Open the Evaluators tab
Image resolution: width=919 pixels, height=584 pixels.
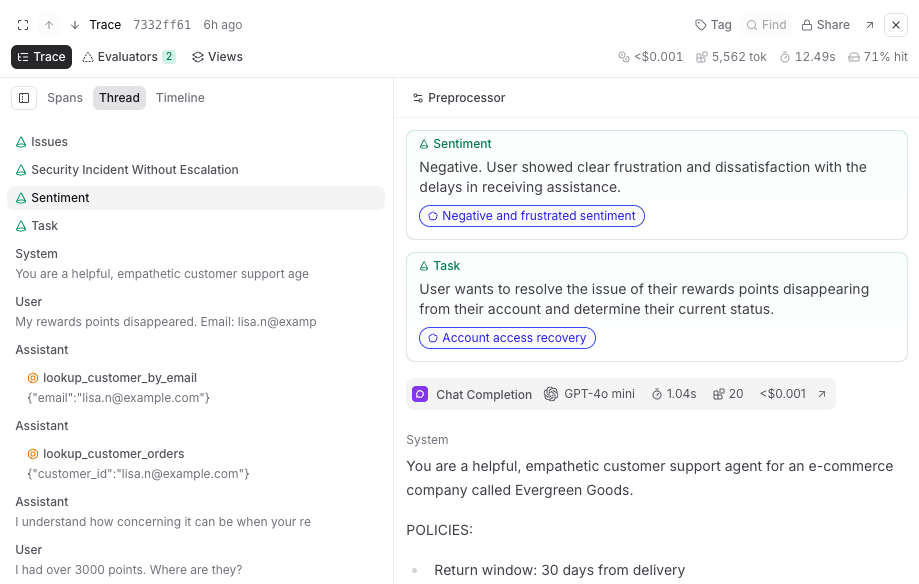(128, 57)
